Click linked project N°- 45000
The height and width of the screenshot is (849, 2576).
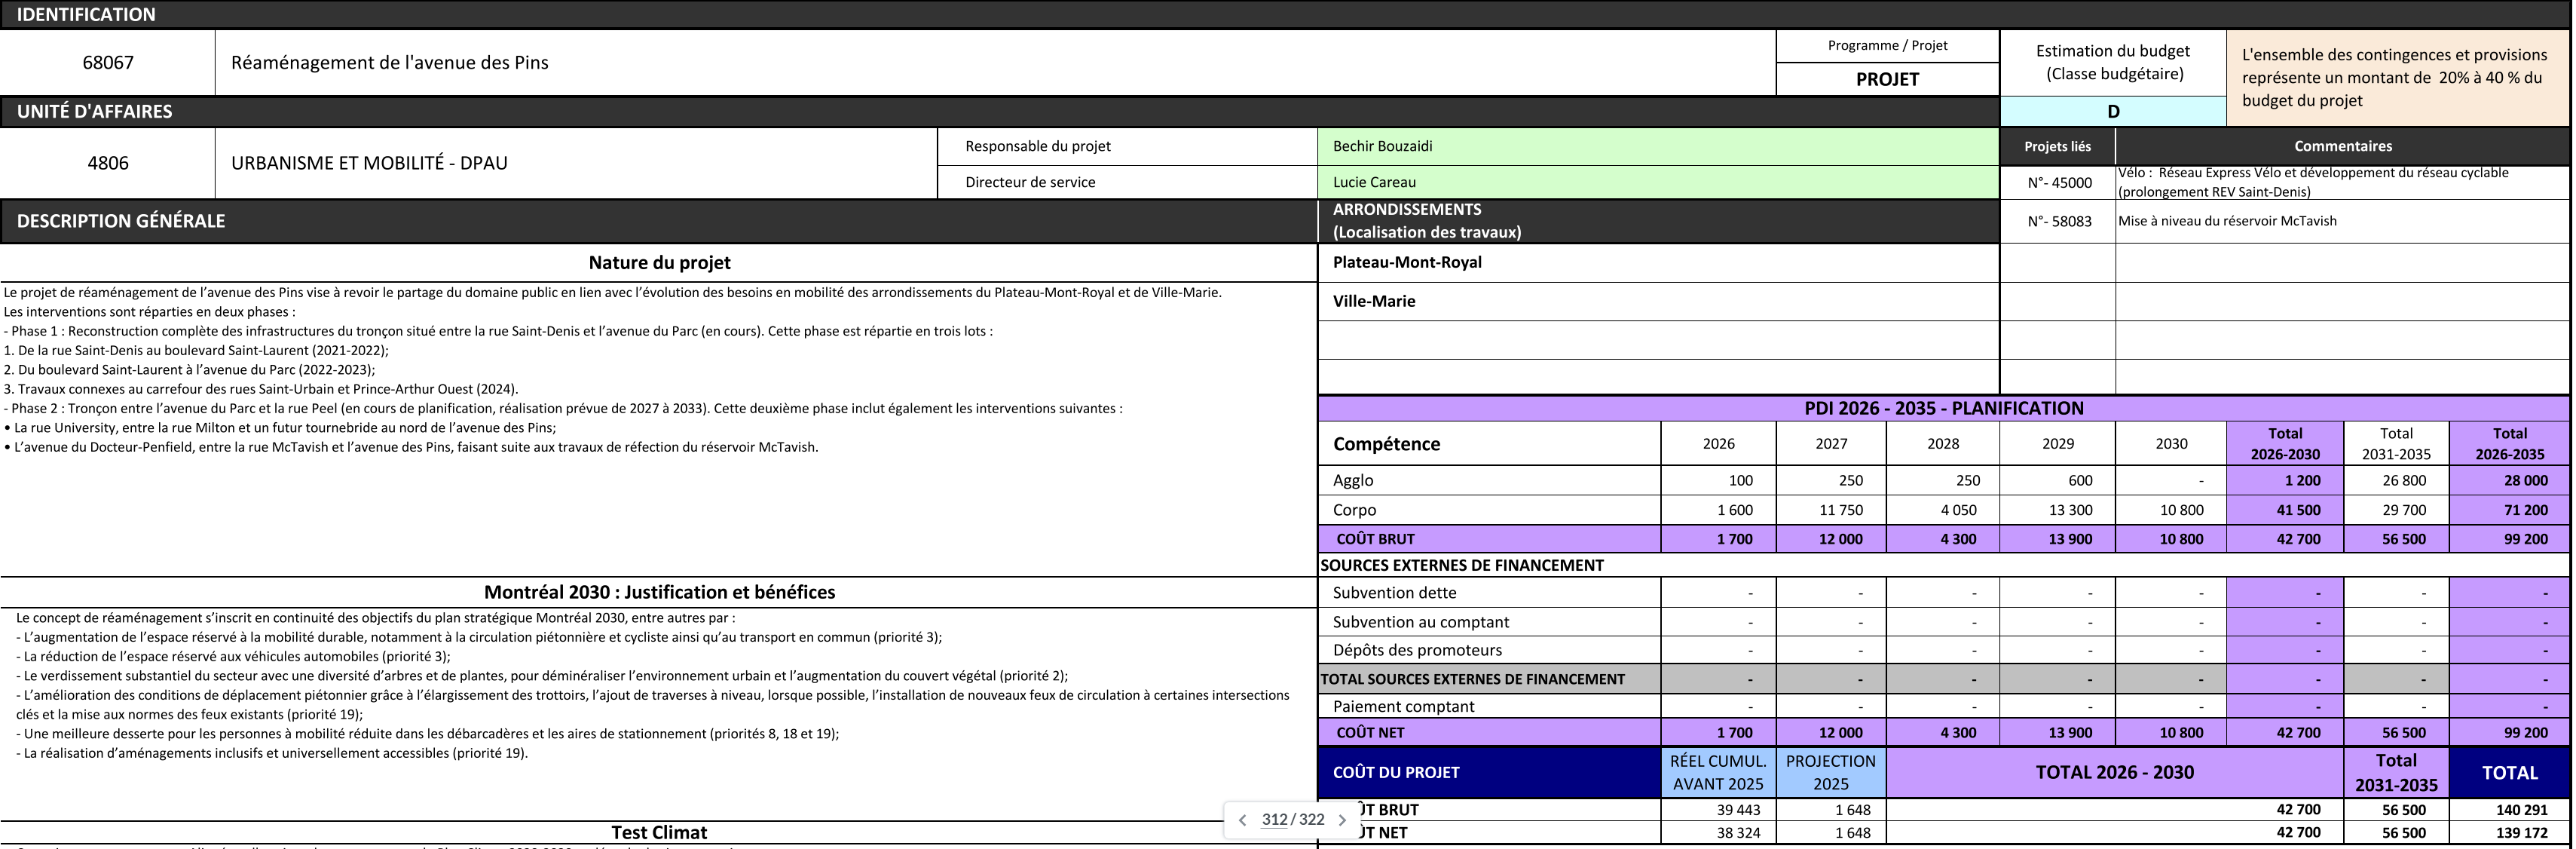coord(2058,183)
